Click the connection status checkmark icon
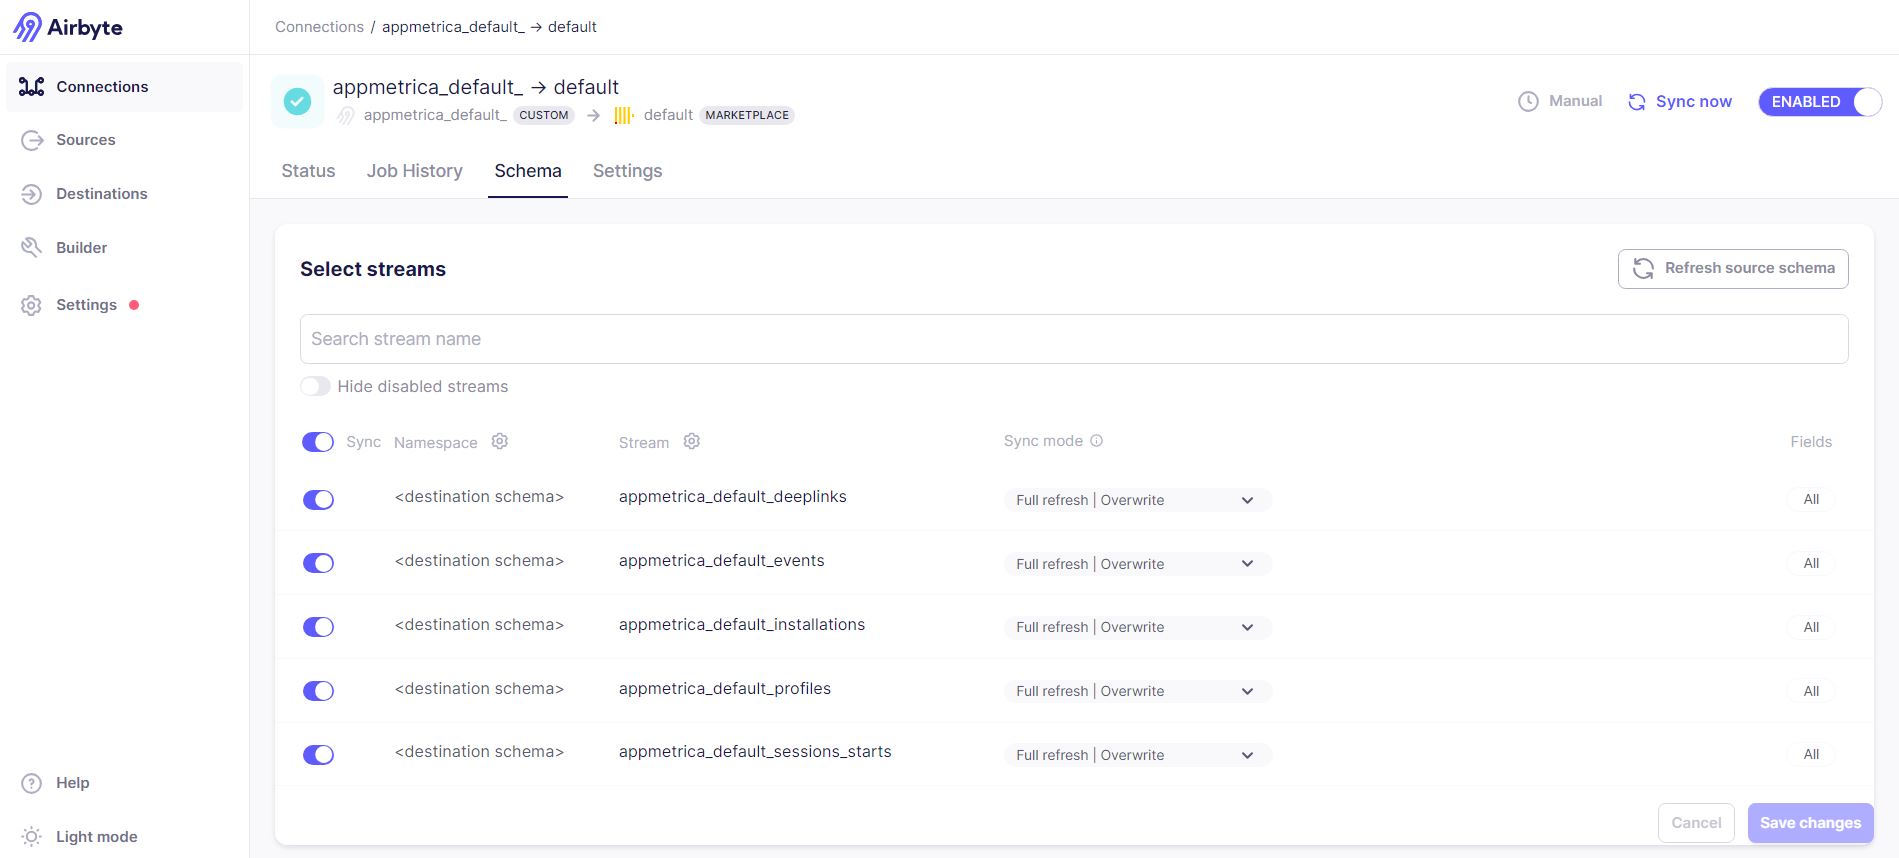This screenshot has height=858, width=1899. [x=297, y=101]
